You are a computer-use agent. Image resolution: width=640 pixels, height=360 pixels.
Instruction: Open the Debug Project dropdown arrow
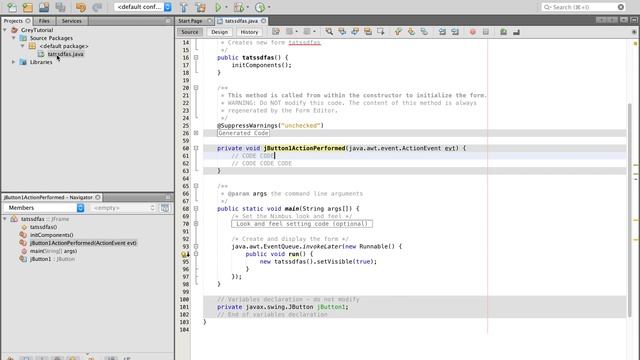pyautogui.click(x=247, y=7)
